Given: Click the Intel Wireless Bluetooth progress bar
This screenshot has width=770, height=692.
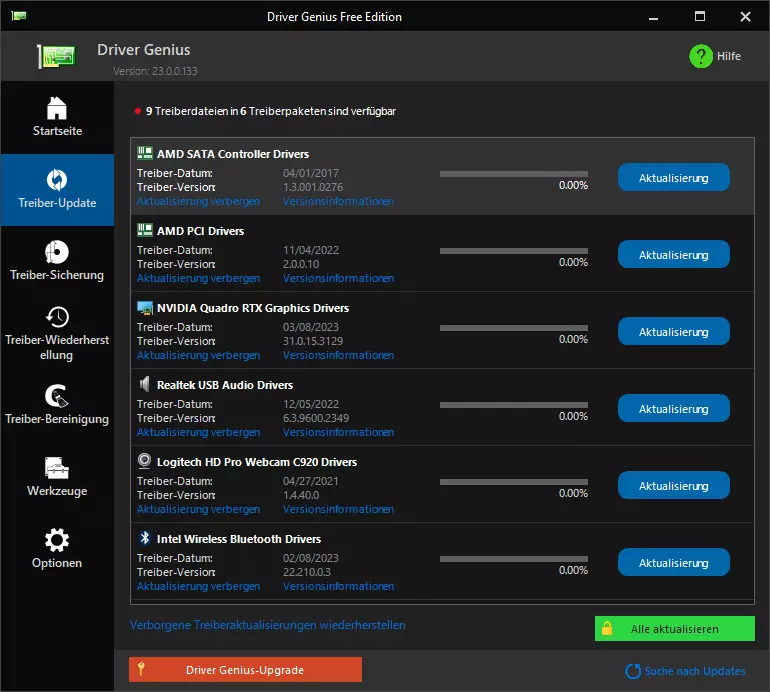Looking at the screenshot, I should pyautogui.click(x=514, y=559).
